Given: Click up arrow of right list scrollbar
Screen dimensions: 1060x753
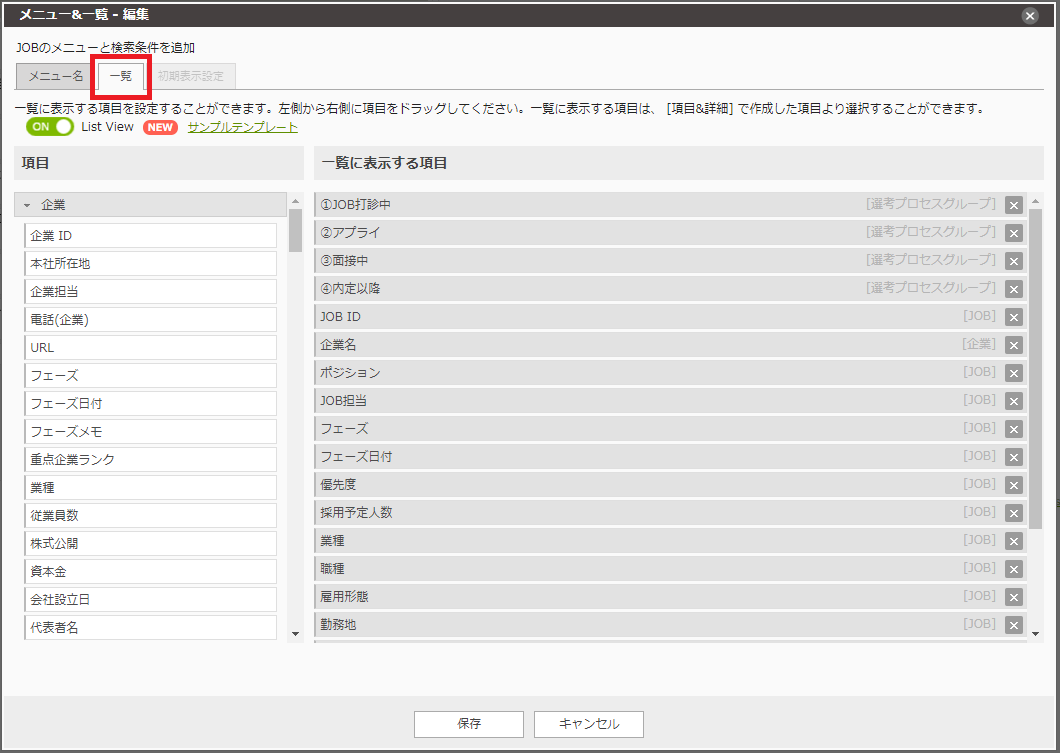Looking at the screenshot, I should [1036, 201].
